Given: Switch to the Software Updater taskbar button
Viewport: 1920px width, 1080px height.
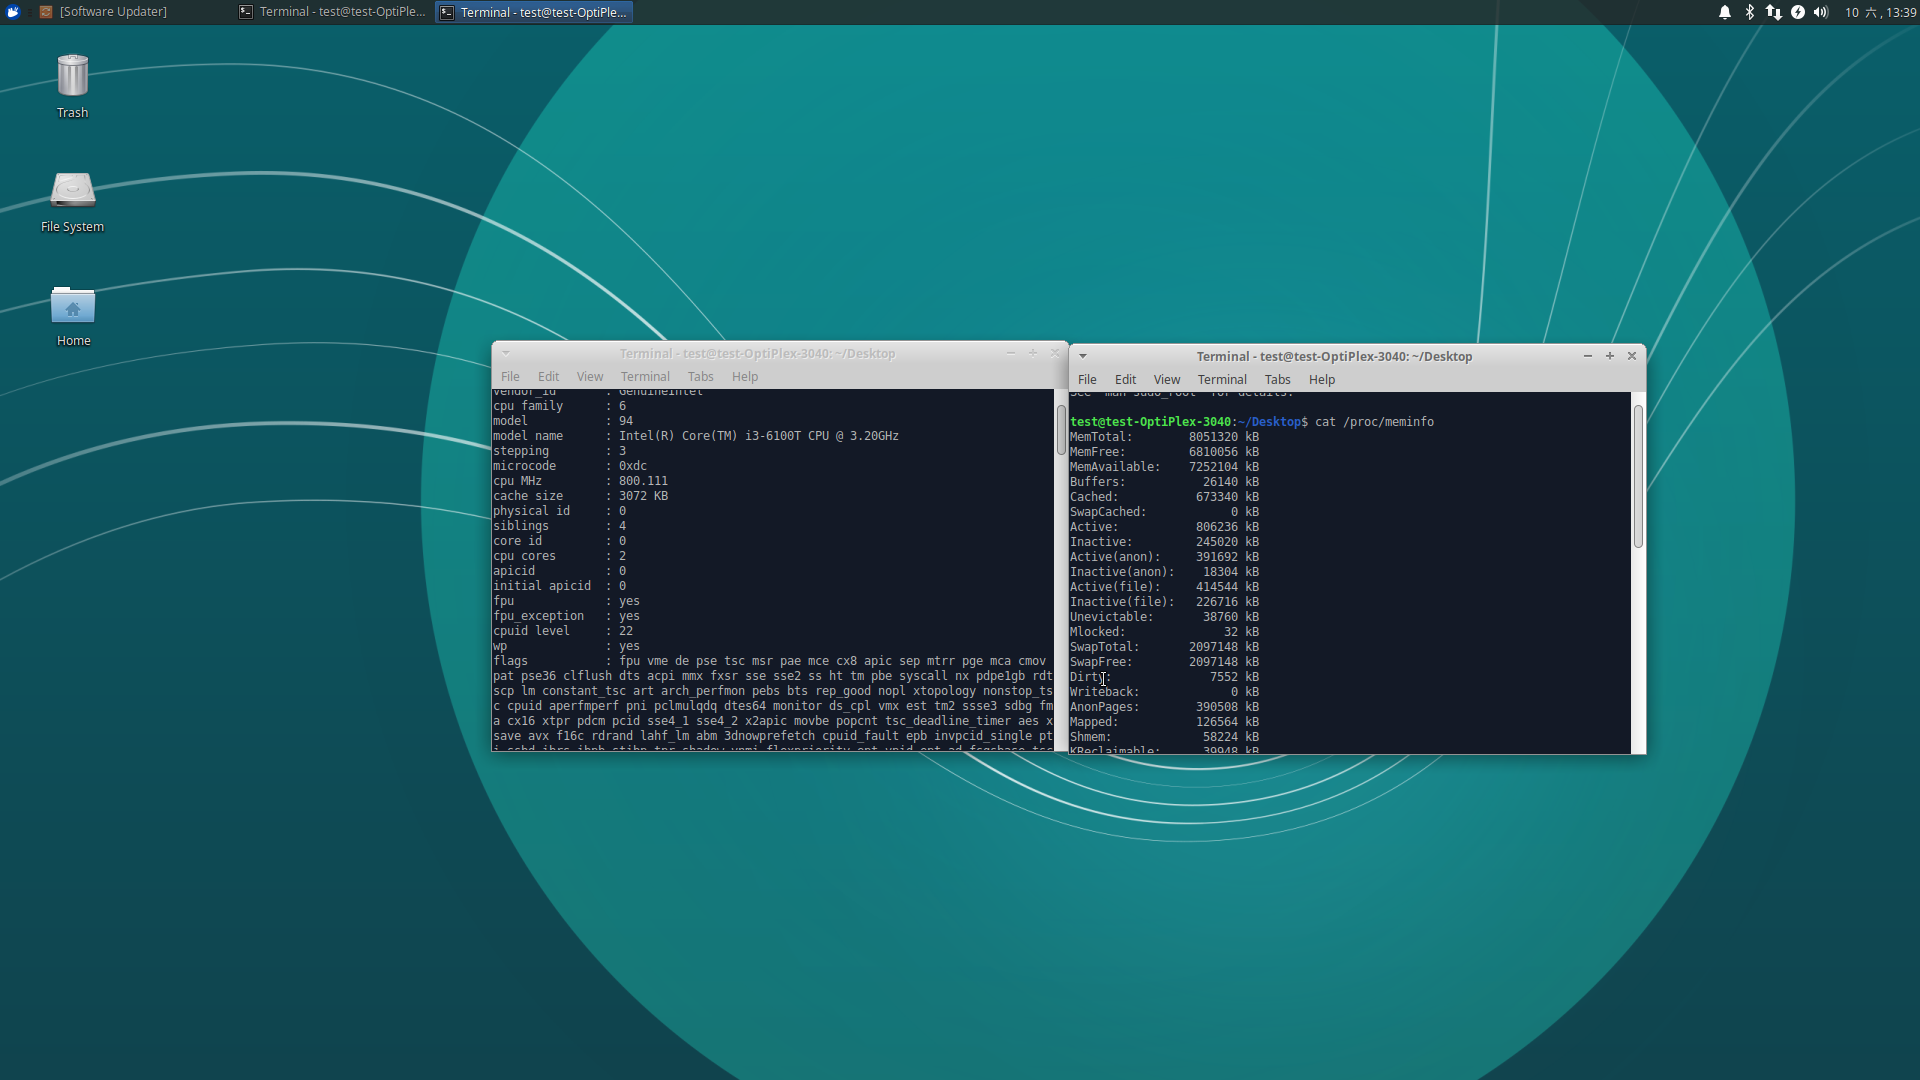Looking at the screenshot, I should (103, 12).
